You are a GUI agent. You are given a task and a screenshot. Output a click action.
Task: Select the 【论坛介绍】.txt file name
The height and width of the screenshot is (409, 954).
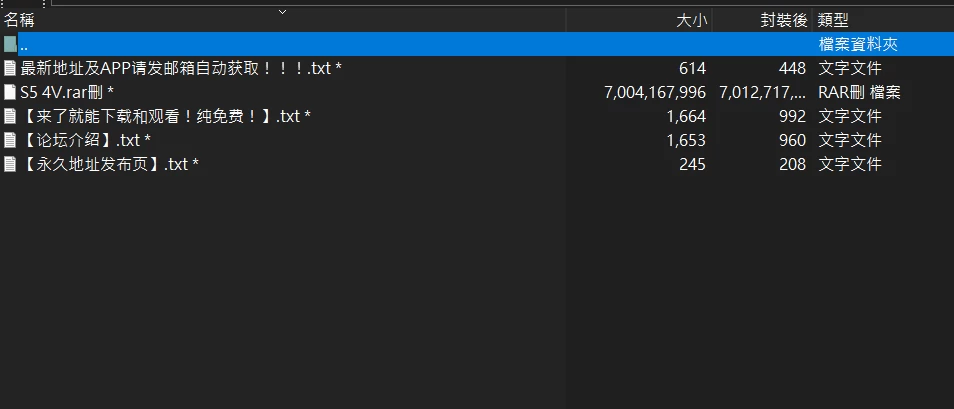(86, 140)
